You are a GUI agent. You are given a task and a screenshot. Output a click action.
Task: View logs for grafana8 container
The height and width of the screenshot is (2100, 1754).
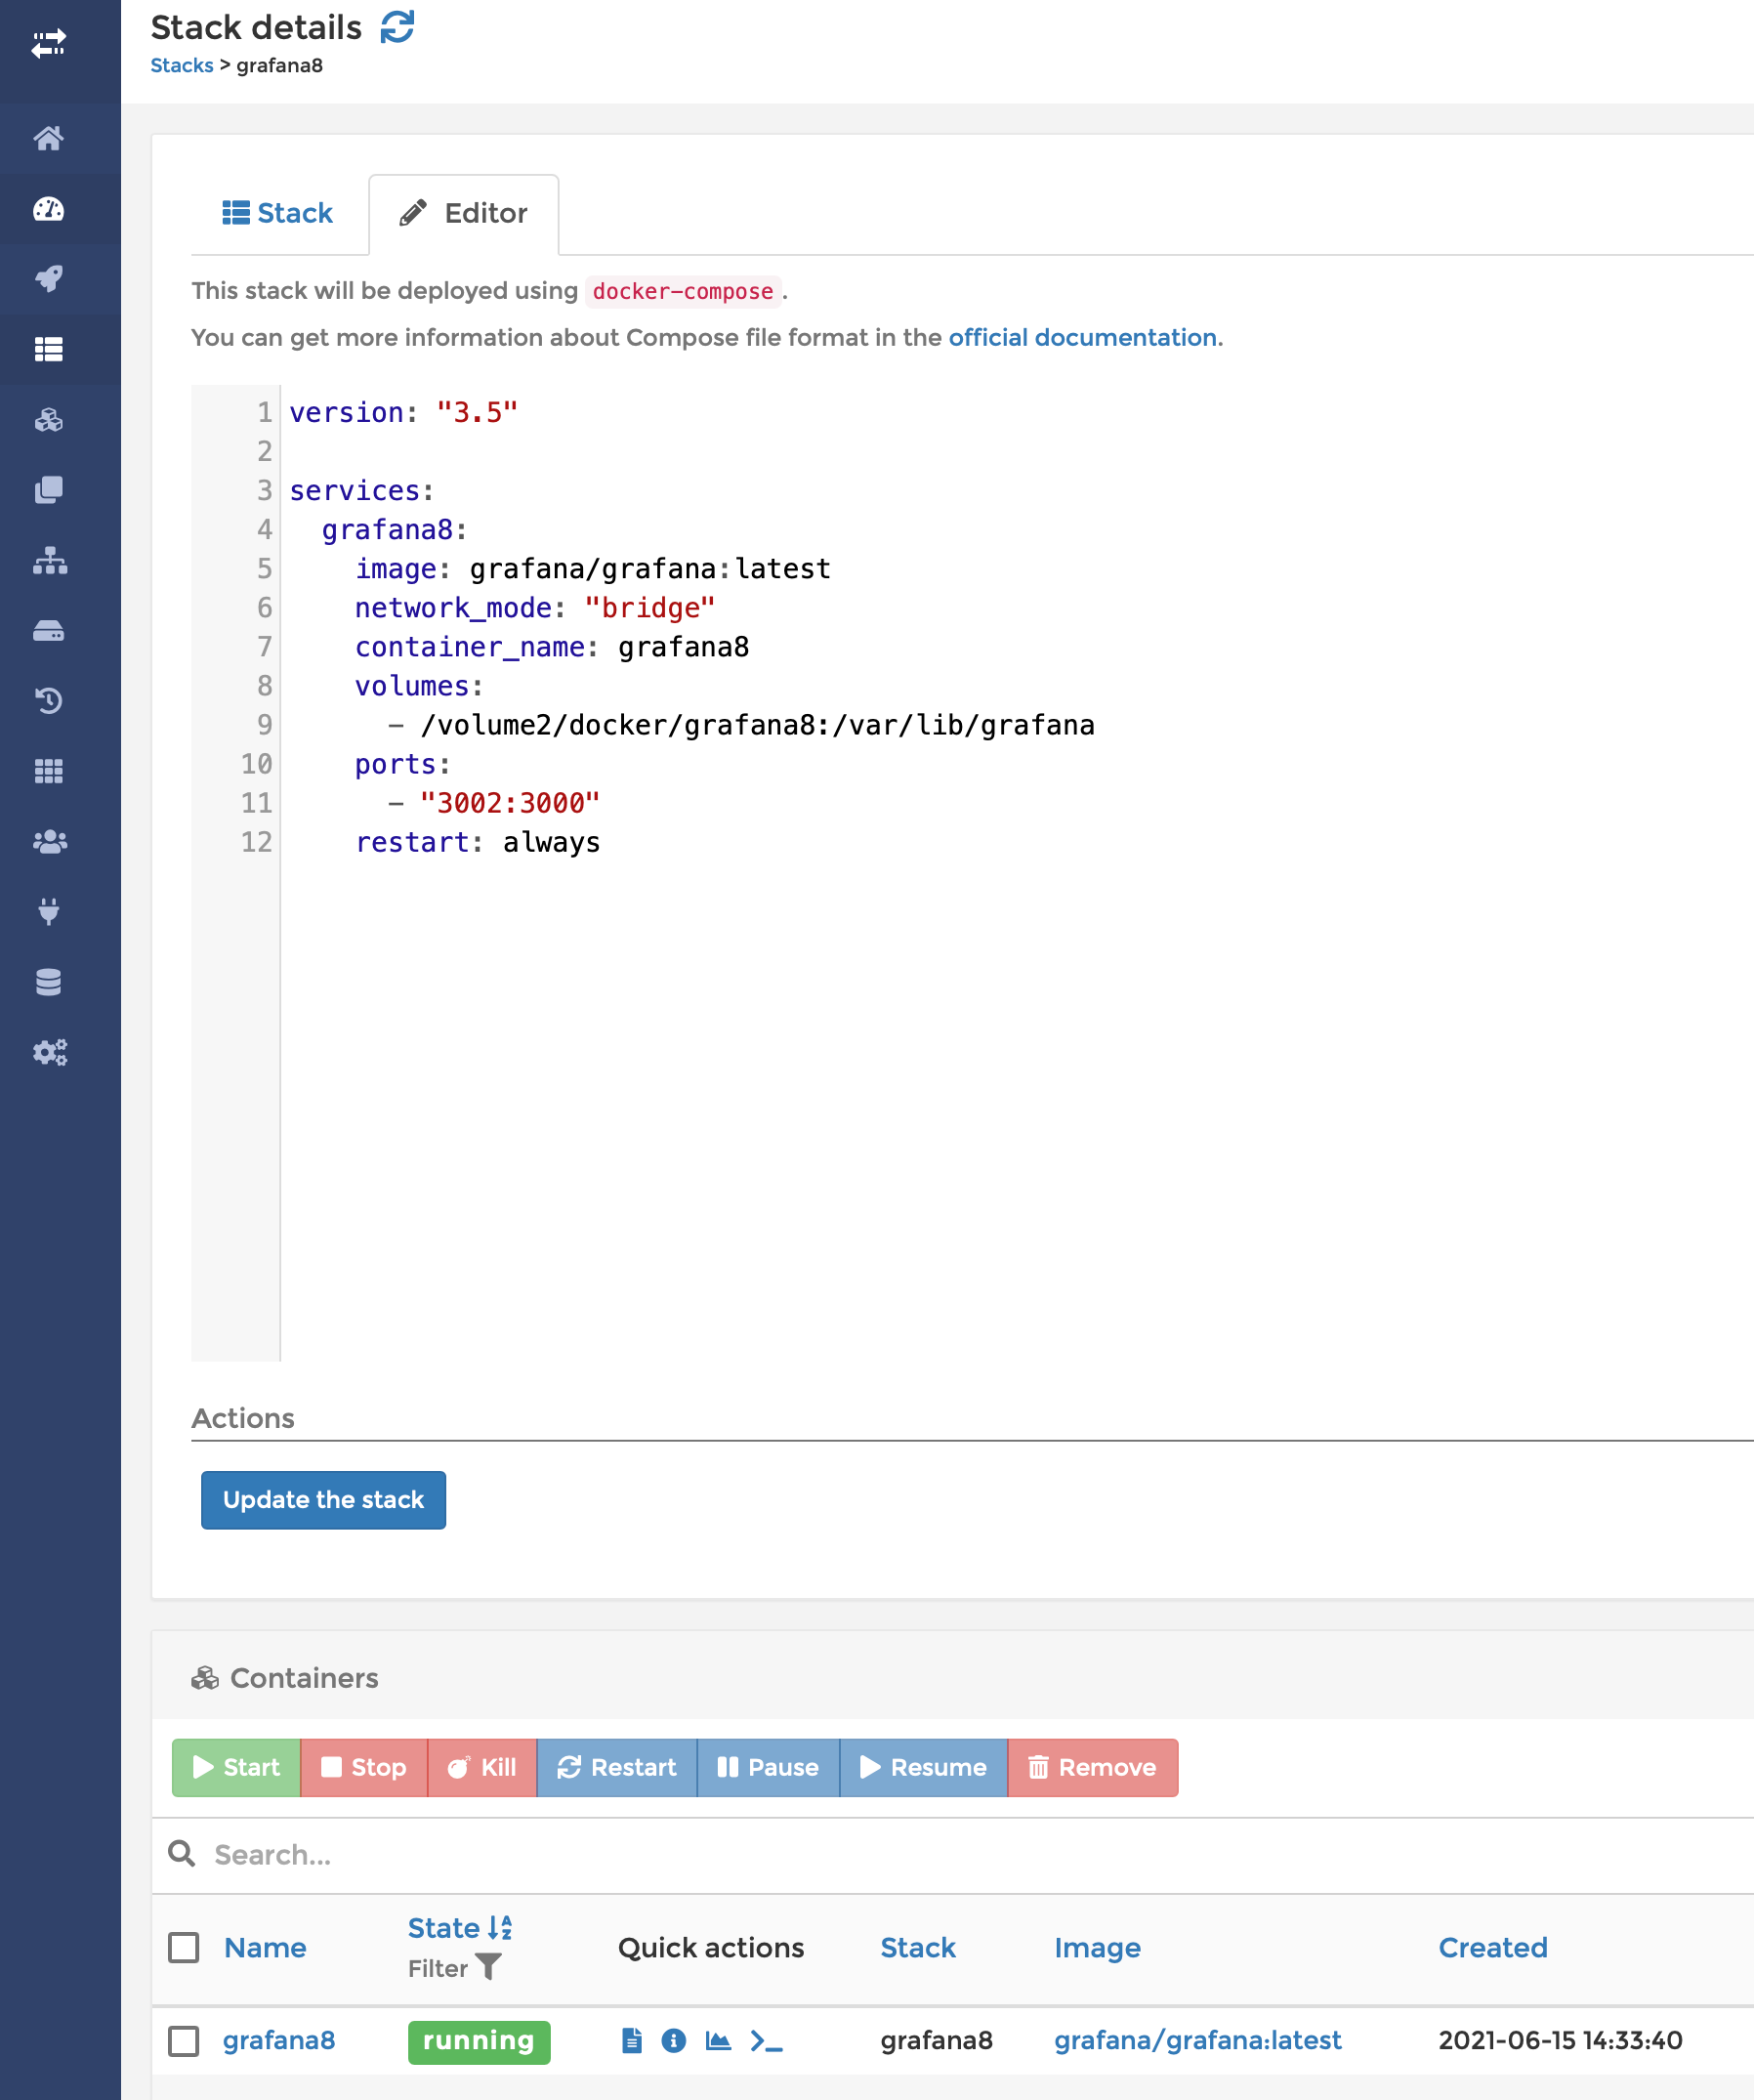(x=631, y=2040)
